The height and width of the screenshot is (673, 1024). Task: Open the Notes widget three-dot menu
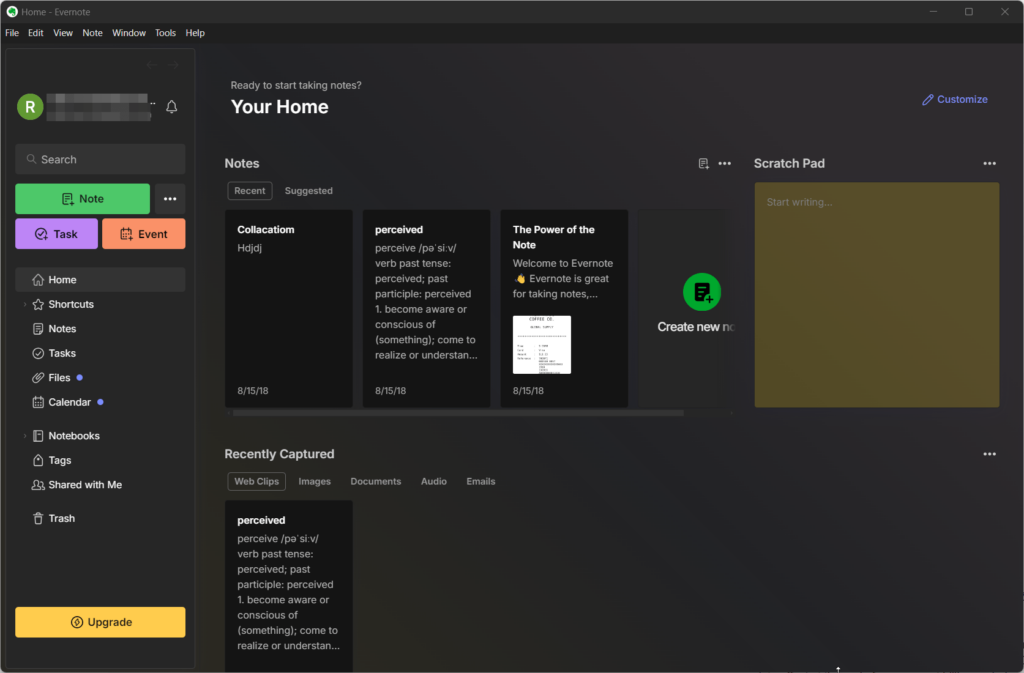click(725, 164)
